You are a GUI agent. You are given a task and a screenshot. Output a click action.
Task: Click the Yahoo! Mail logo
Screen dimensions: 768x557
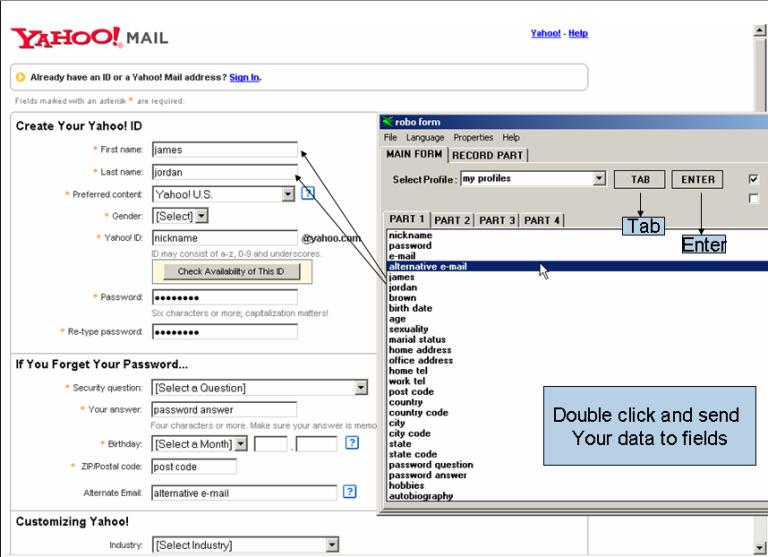tap(90, 38)
